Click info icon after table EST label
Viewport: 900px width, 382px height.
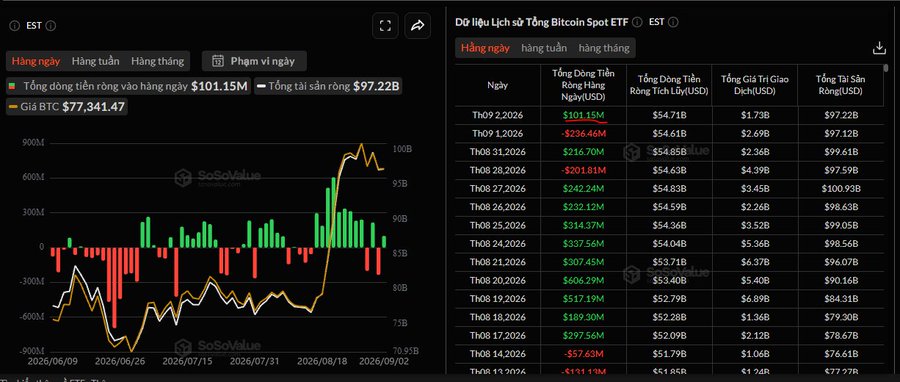coord(673,22)
